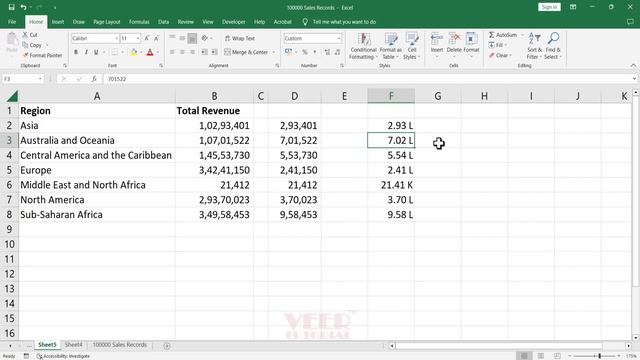Toggle Wrap Text
The image size is (640, 360).
coord(240,38)
